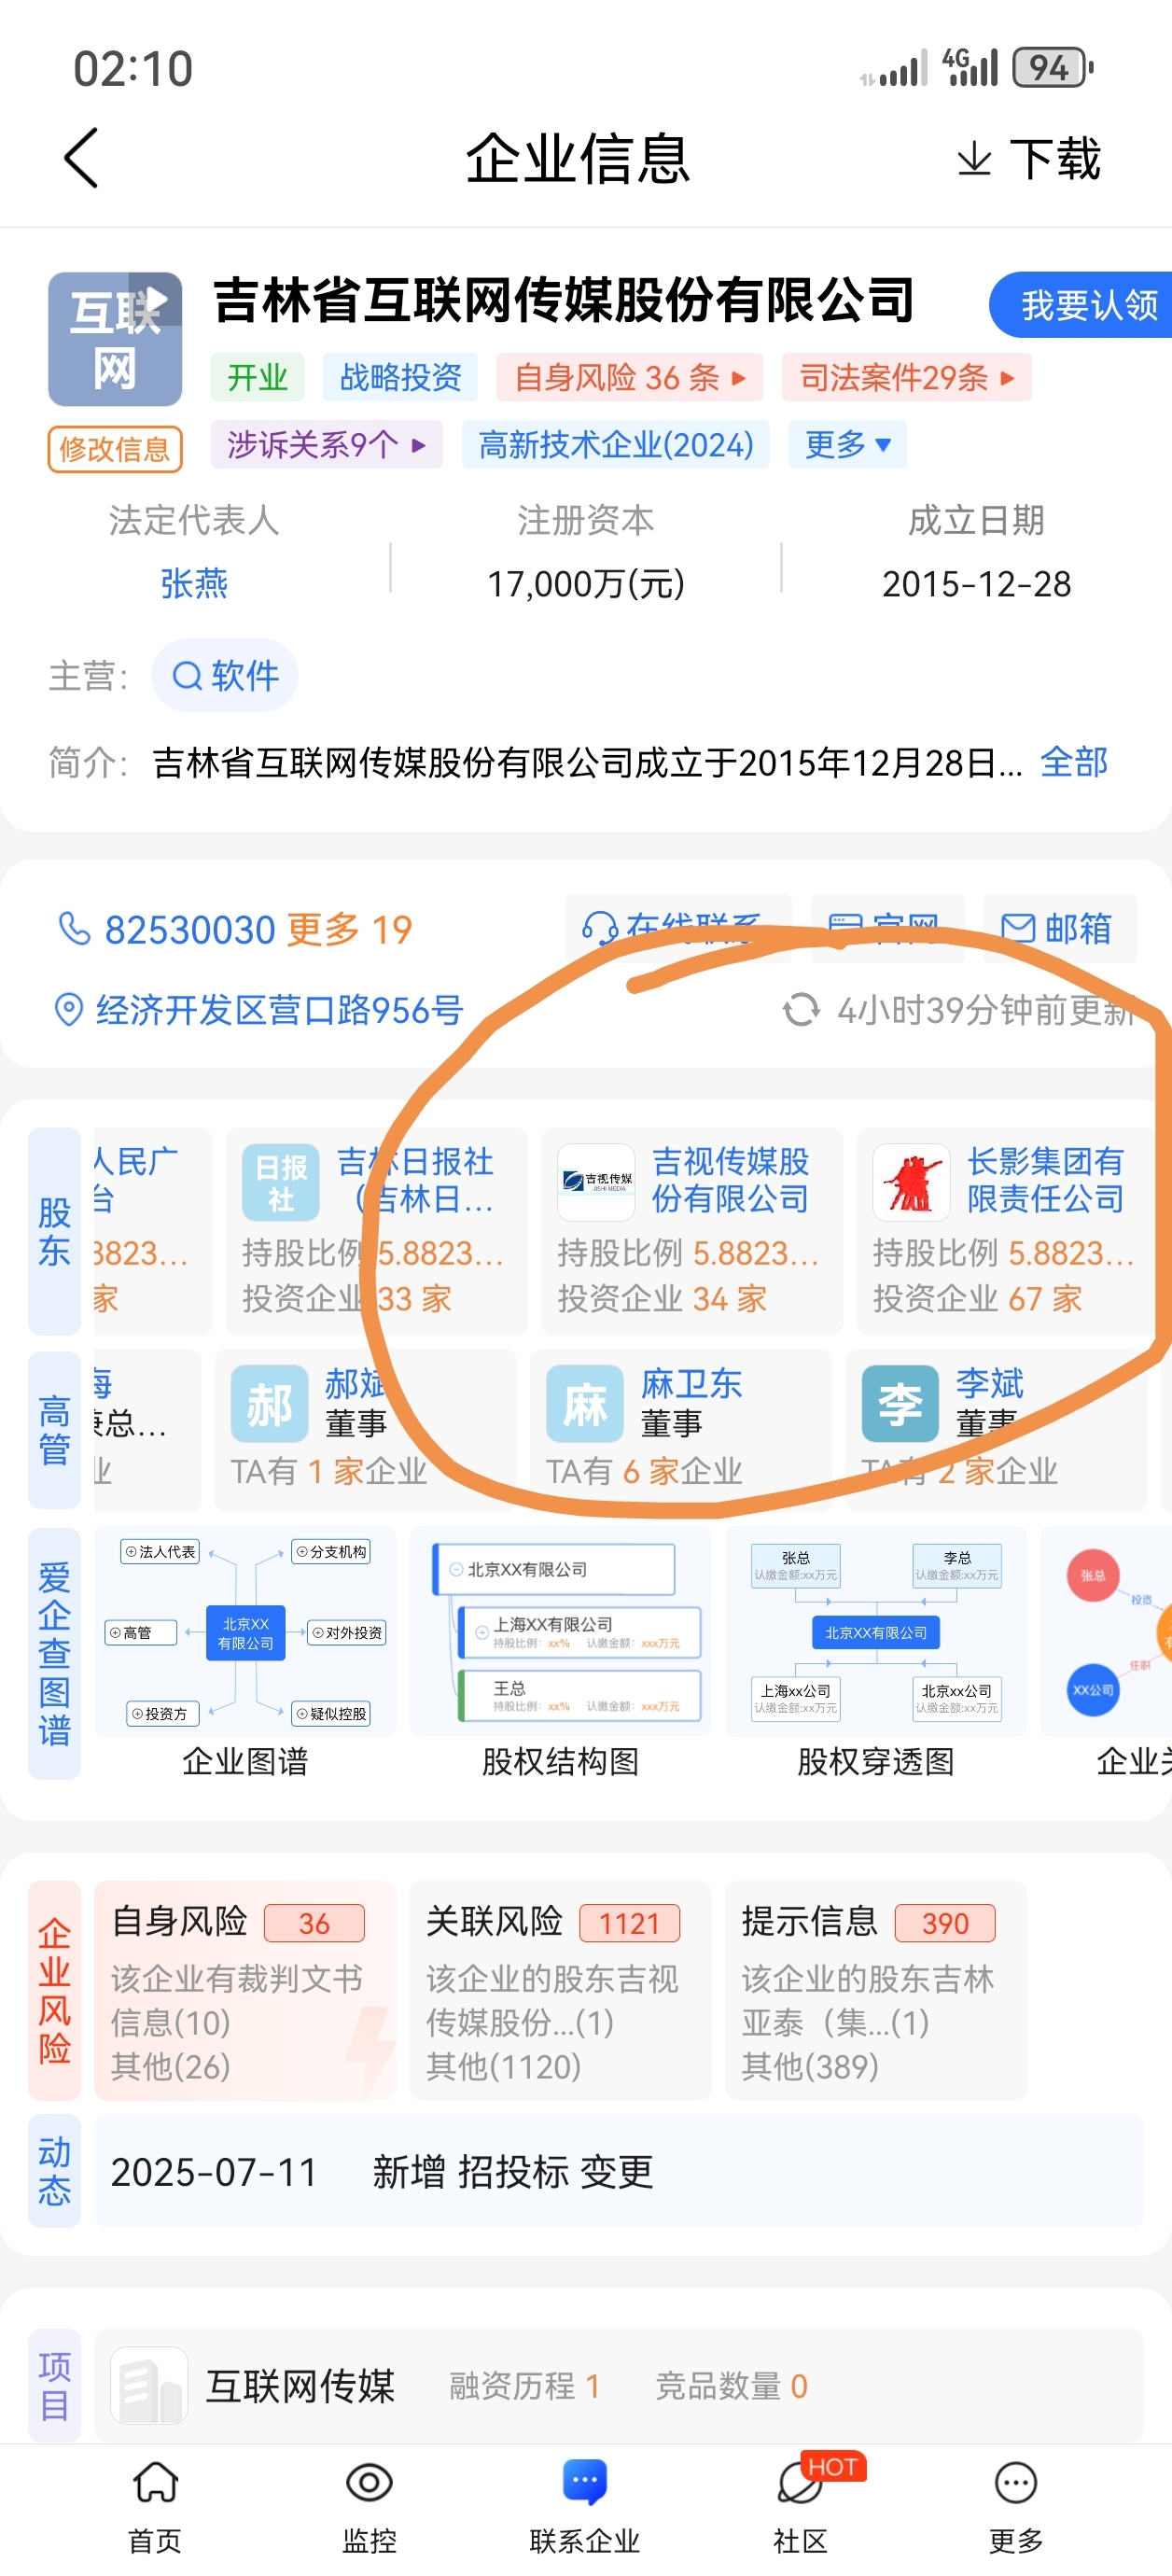Image resolution: width=1172 pixels, height=2576 pixels.
Task: Open the 2025-07-11 新增 招投标 变更 update
Action: pyautogui.click(x=618, y=2171)
